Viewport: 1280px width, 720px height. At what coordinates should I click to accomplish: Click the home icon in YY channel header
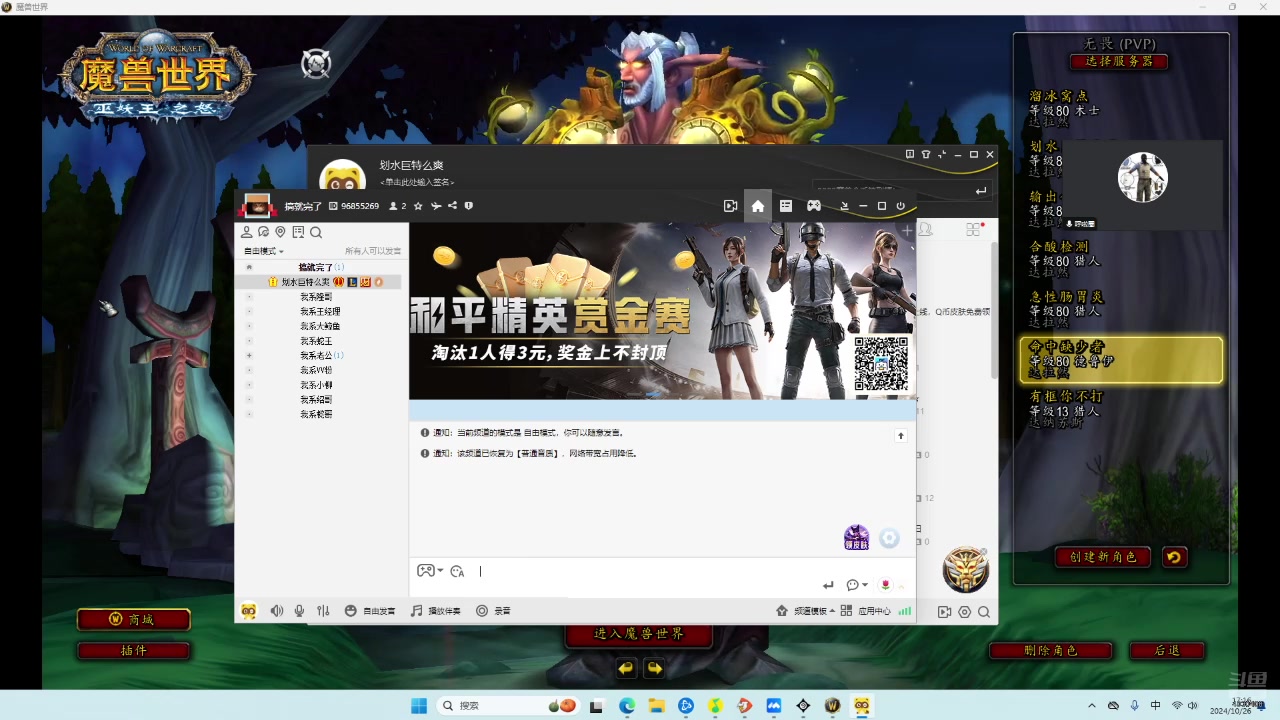click(758, 206)
